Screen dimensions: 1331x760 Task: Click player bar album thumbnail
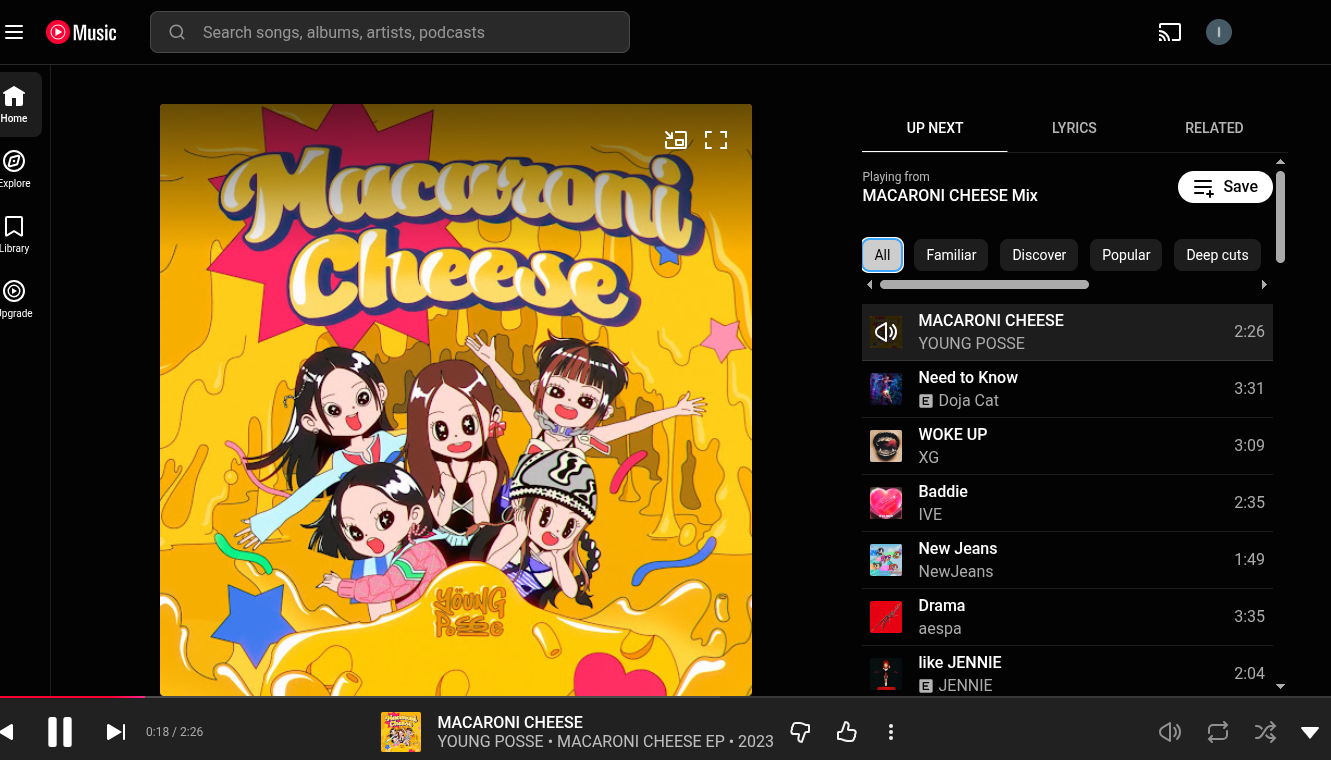pyautogui.click(x=401, y=732)
